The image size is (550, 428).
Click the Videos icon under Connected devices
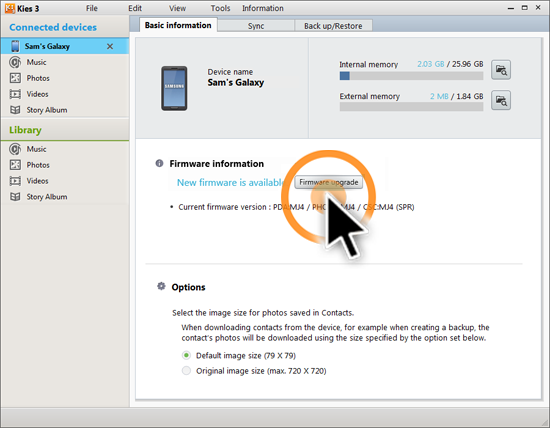click(x=15, y=94)
